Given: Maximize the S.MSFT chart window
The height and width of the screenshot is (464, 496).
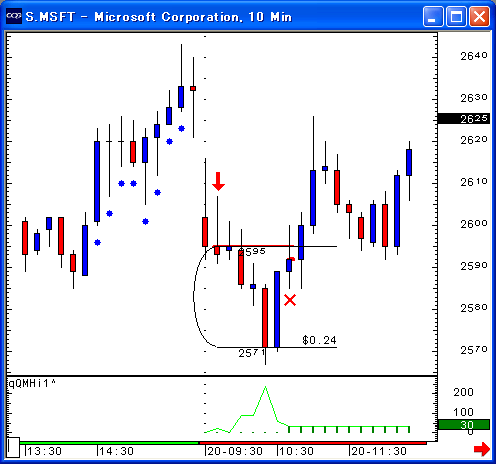Looking at the screenshot, I should pos(456,16).
